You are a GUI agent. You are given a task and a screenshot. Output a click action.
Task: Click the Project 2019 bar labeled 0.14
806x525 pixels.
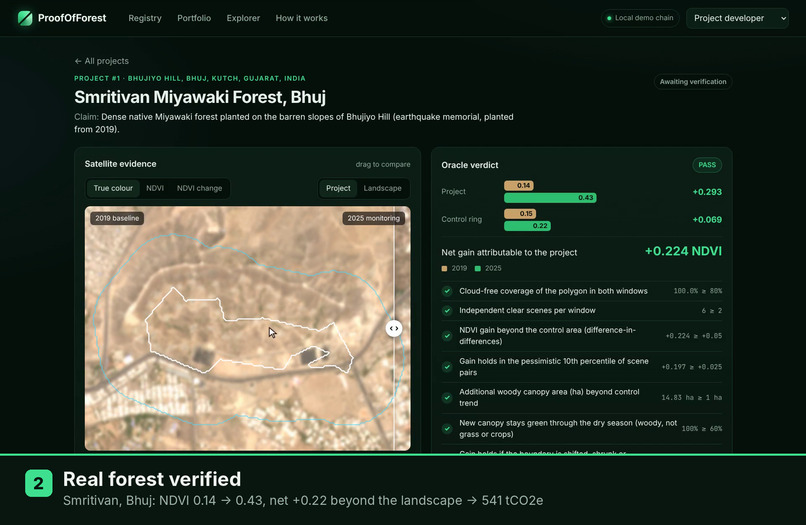(x=519, y=185)
